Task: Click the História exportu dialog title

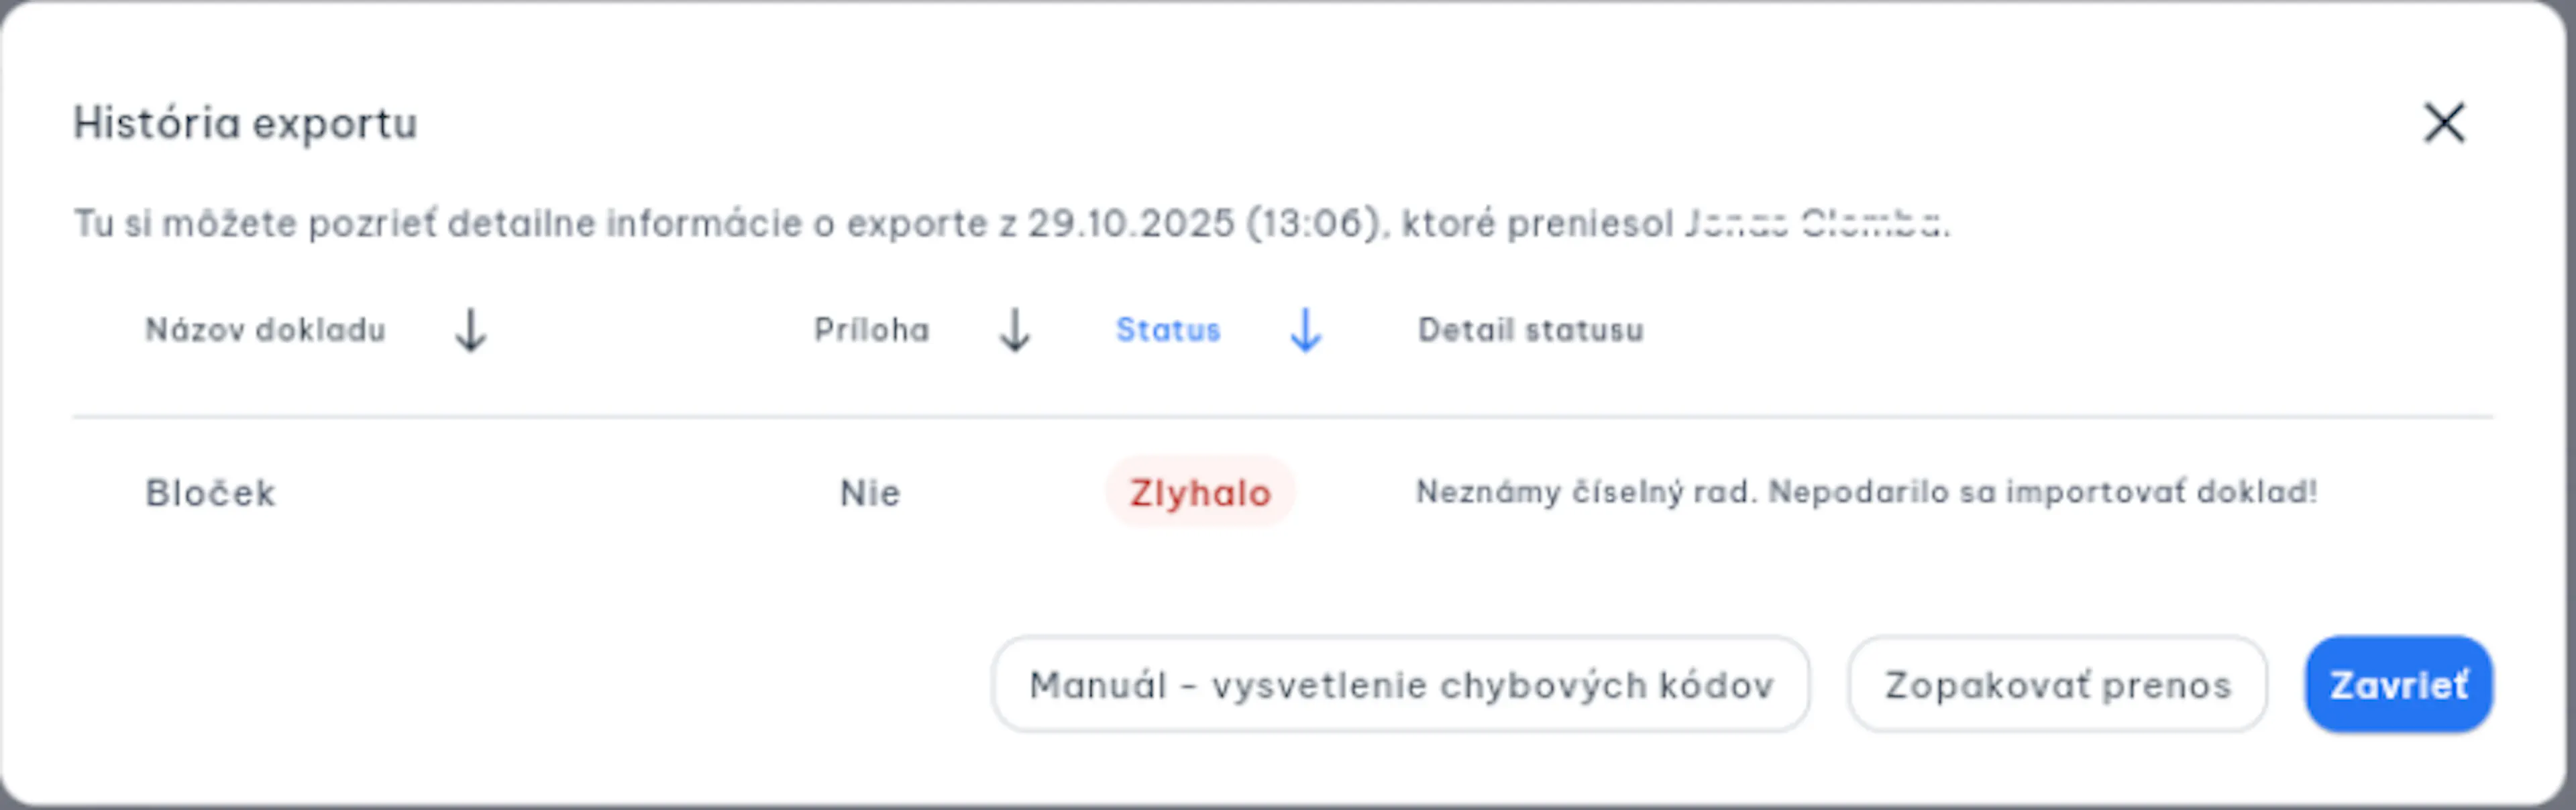Action: pyautogui.click(x=245, y=124)
